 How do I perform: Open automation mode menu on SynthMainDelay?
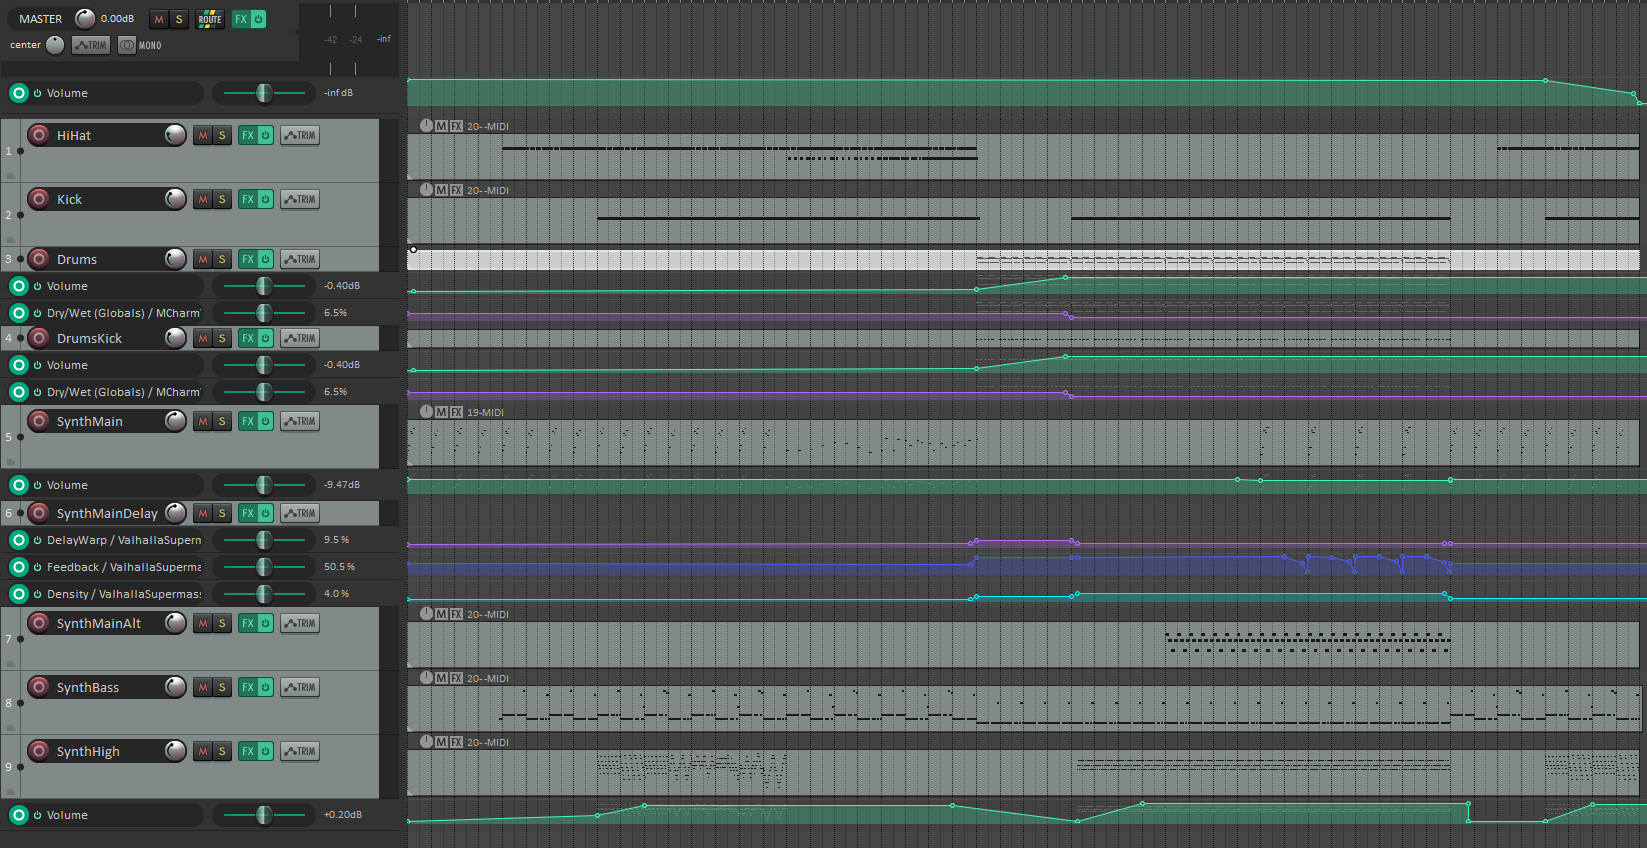tap(300, 513)
